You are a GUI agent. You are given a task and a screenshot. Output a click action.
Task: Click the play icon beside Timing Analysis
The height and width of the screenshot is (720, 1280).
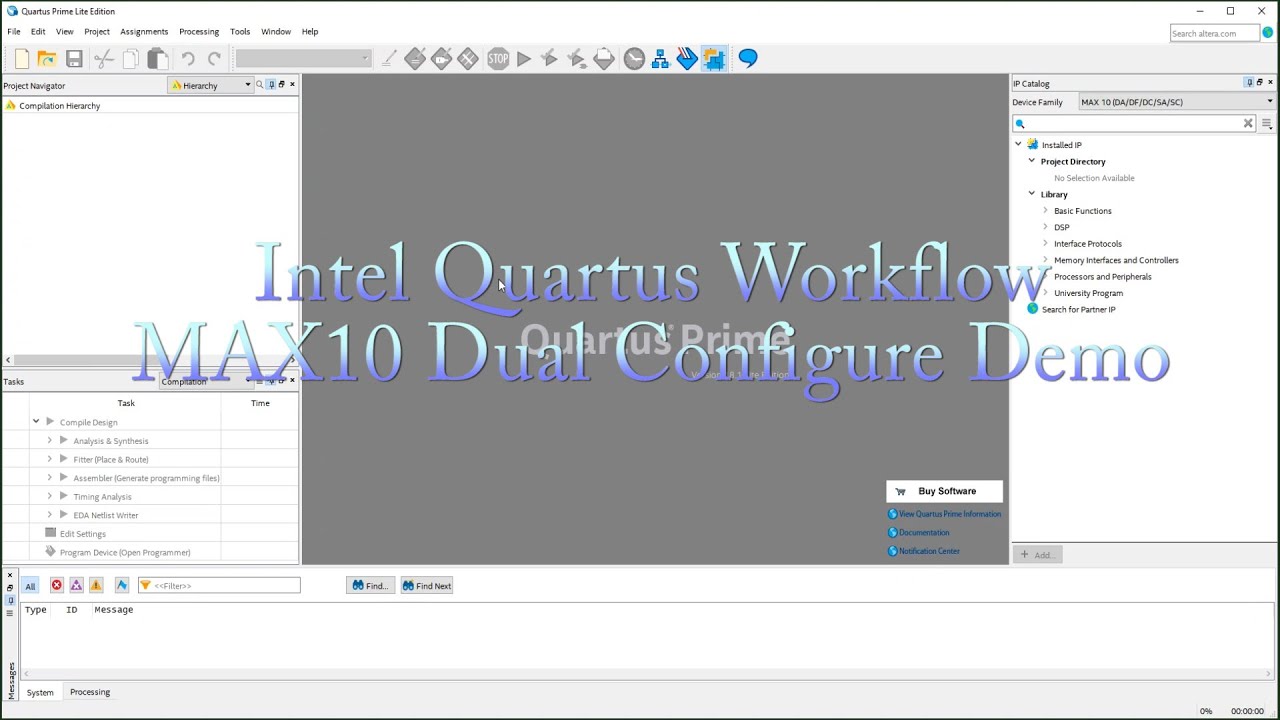tap(64, 496)
